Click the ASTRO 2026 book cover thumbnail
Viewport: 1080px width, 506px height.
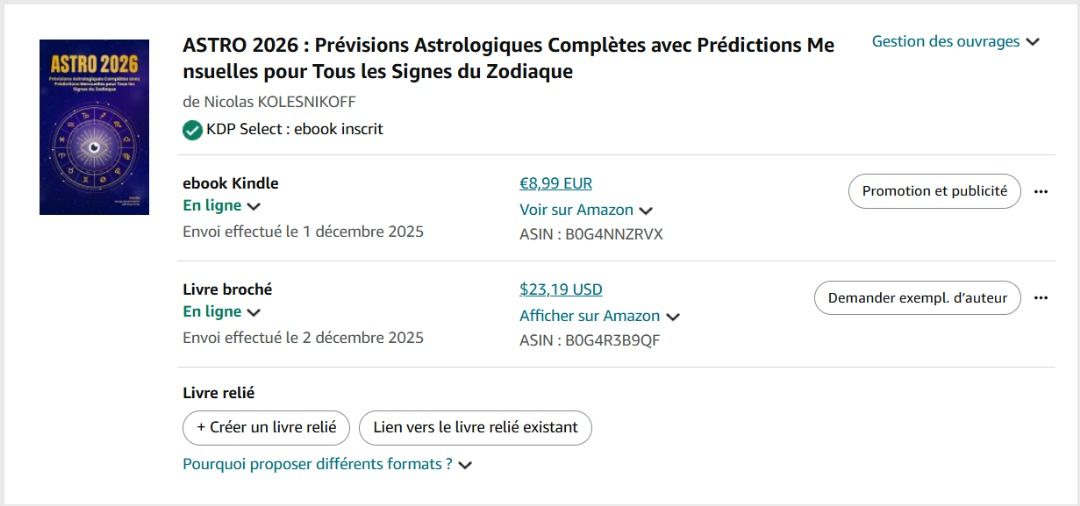[94, 127]
